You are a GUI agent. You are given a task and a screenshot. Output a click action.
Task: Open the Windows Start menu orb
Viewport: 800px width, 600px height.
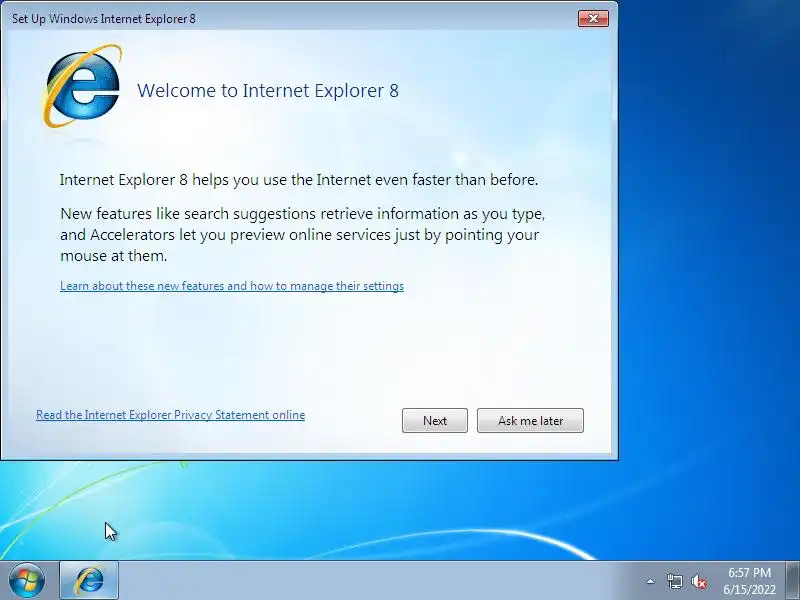click(27, 580)
